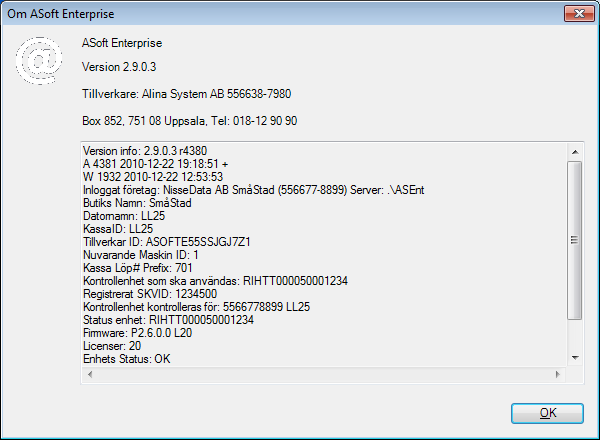Click the 'Box 852, 751 08 Uppsala' address line
600x440 pixels.
pos(190,121)
